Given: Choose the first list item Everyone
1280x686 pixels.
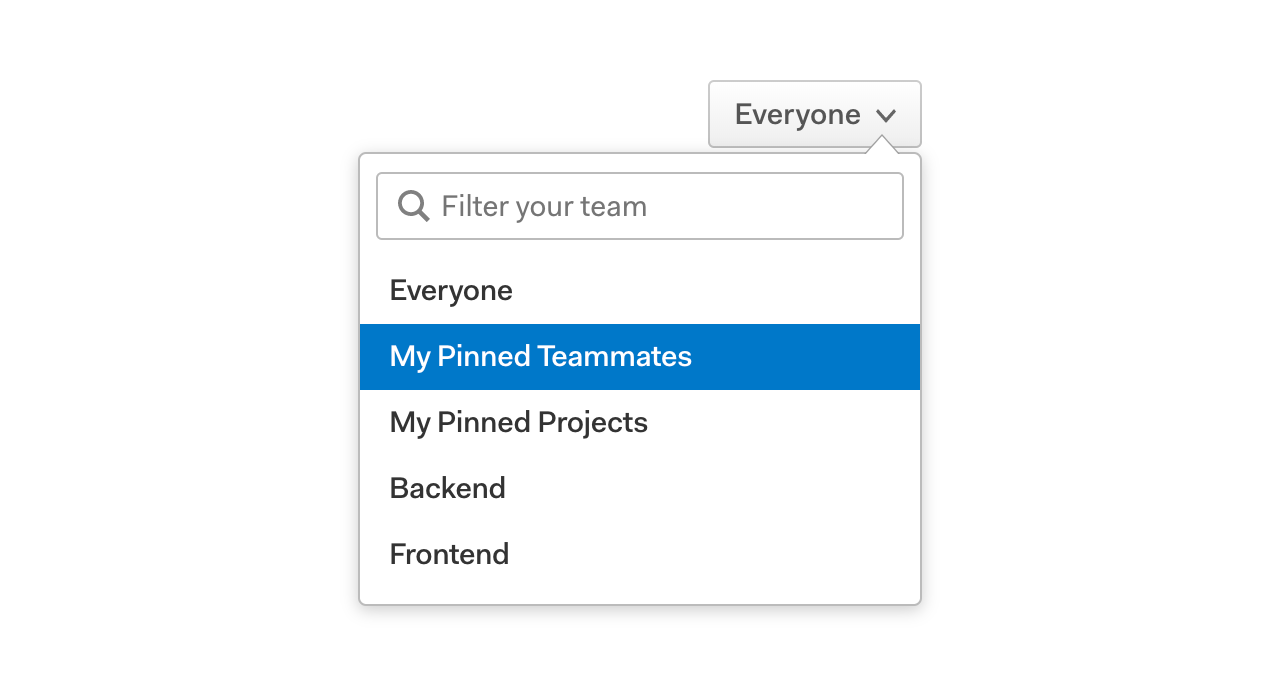Looking at the screenshot, I should [640, 291].
